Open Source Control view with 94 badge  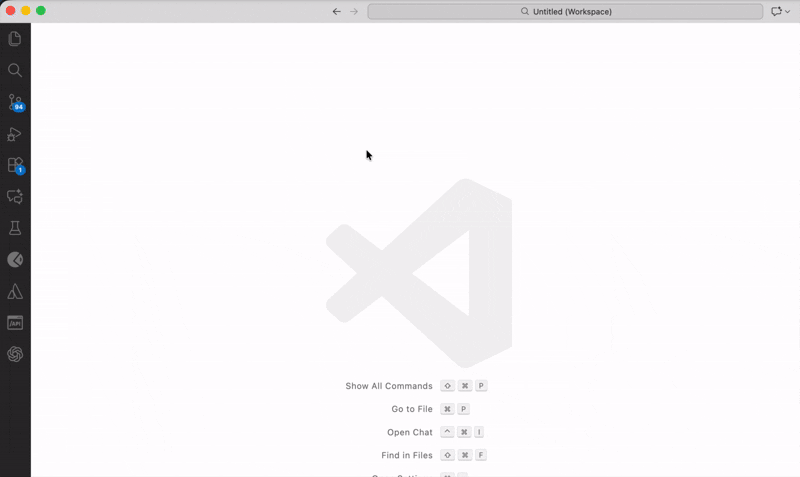(x=15, y=103)
